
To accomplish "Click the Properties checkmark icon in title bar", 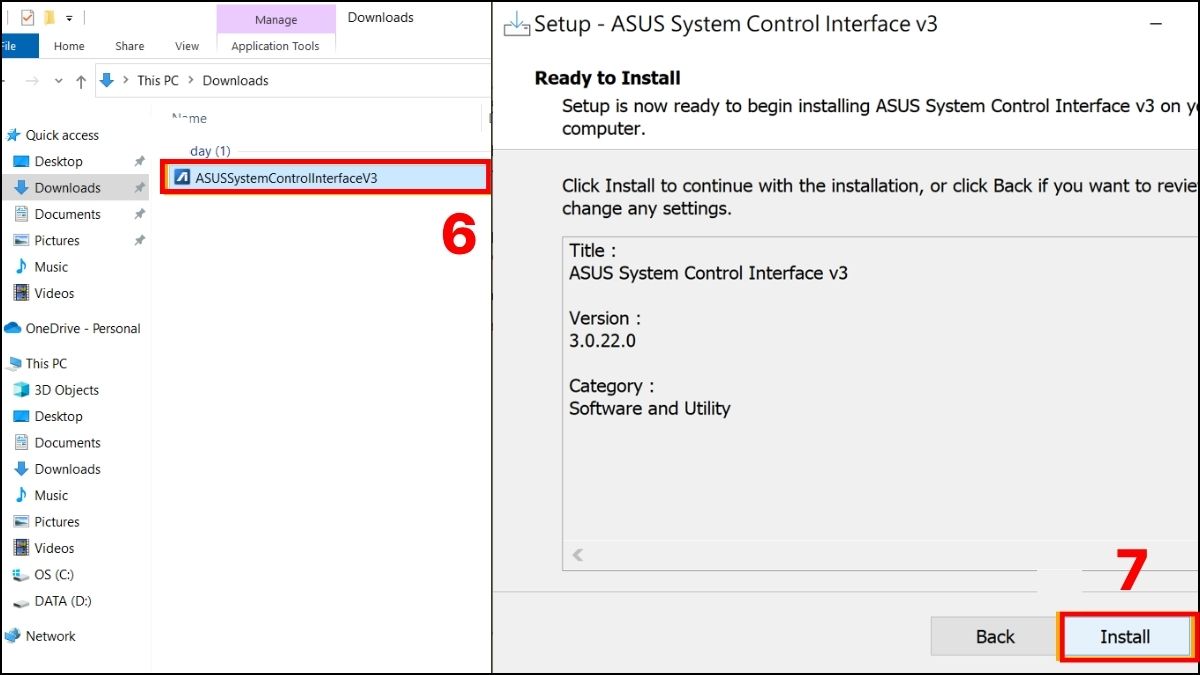I will click(x=27, y=18).
